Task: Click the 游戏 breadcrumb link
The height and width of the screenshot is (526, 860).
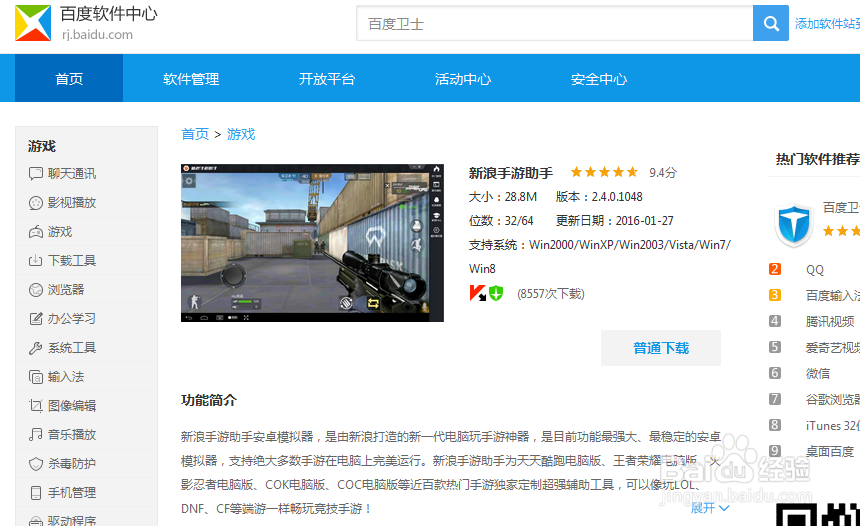Action: coord(241,134)
